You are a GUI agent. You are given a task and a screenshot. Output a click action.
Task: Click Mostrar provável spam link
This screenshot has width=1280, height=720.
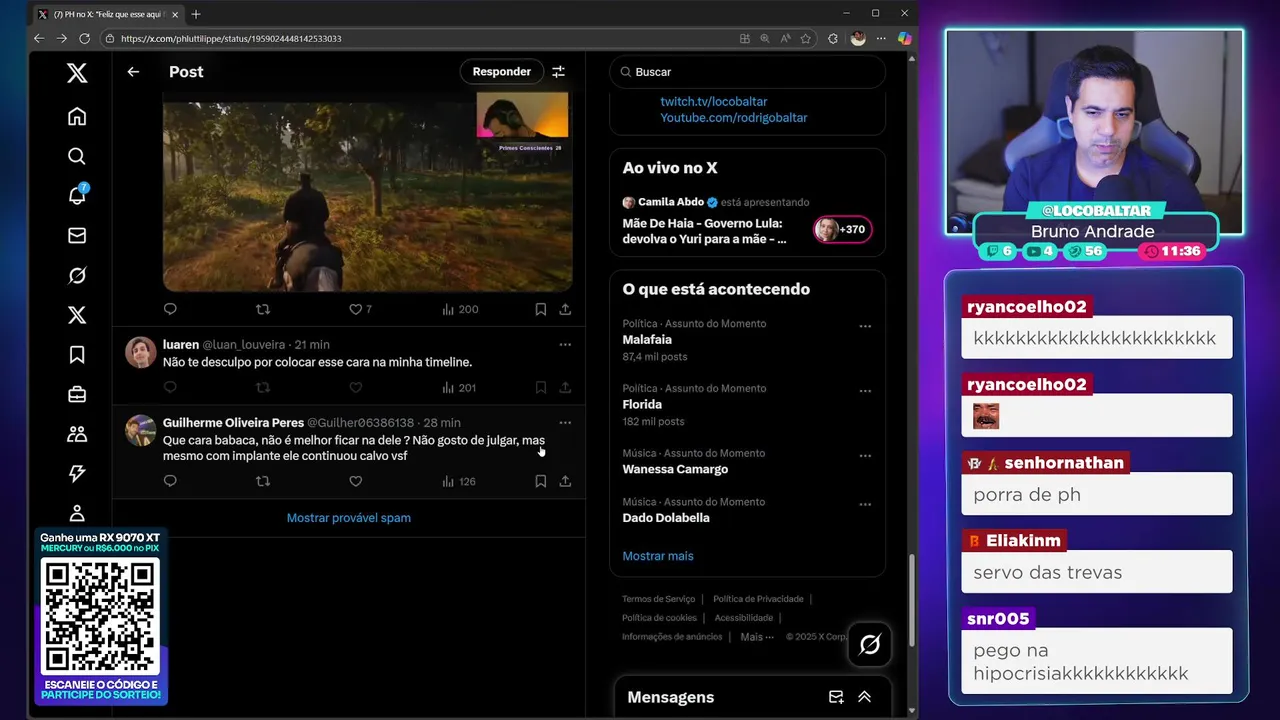click(349, 518)
